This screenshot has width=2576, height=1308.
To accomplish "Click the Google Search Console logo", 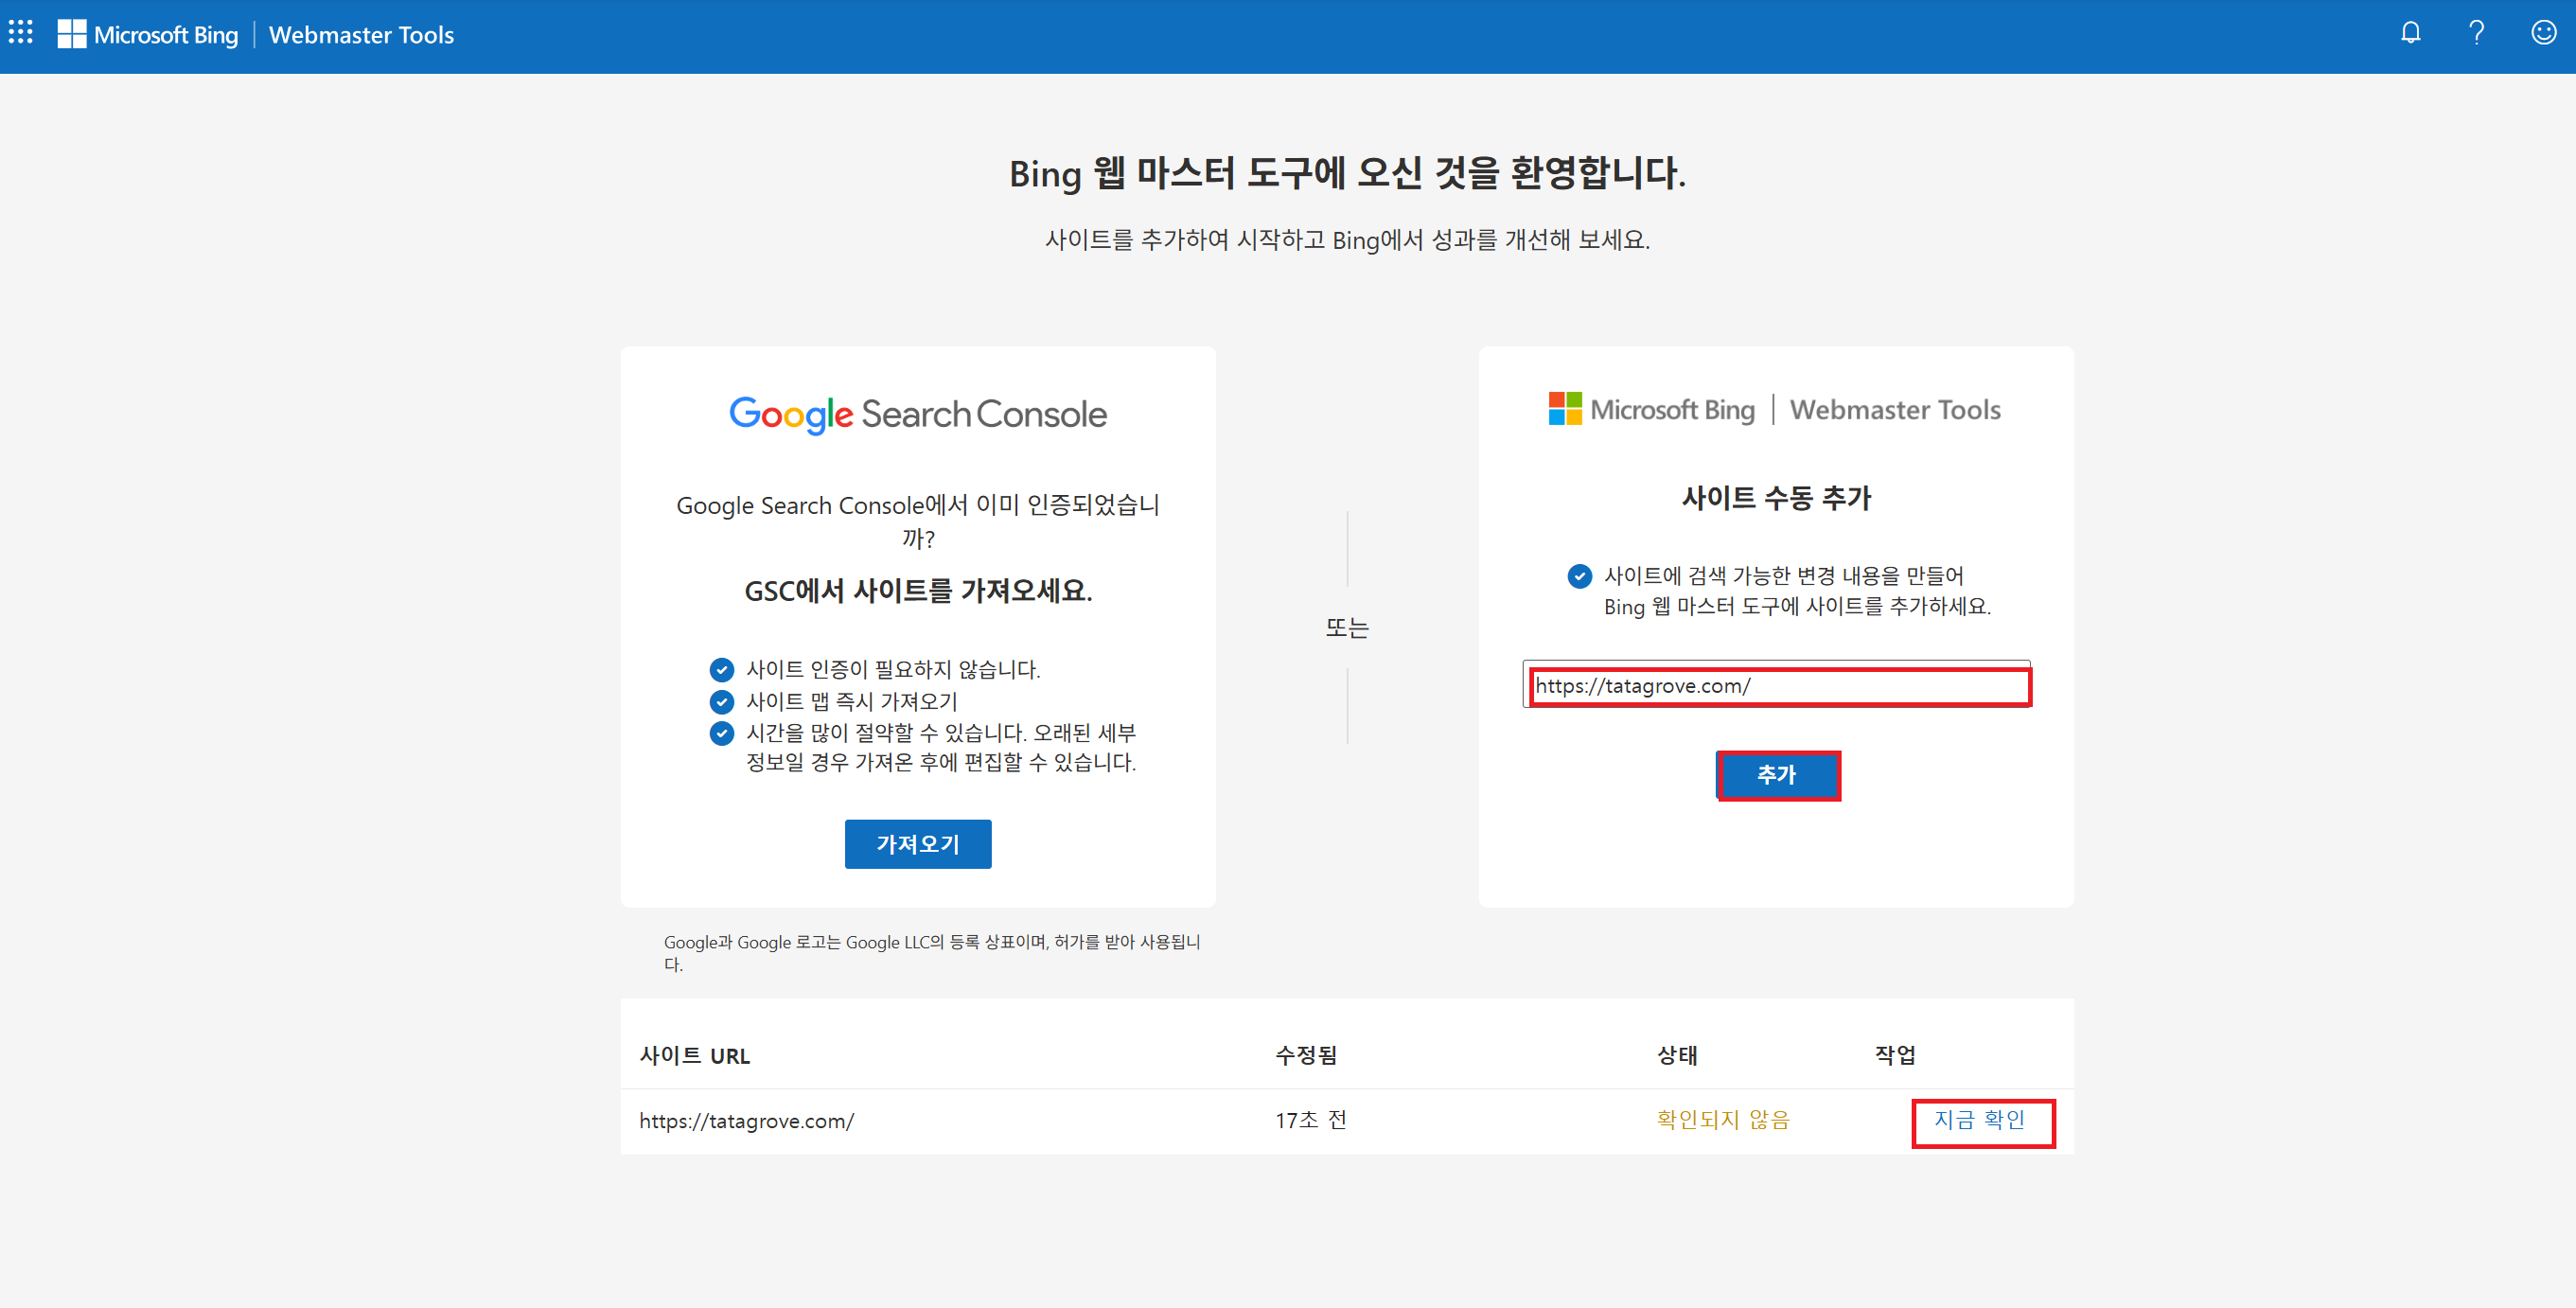I will coord(917,413).
